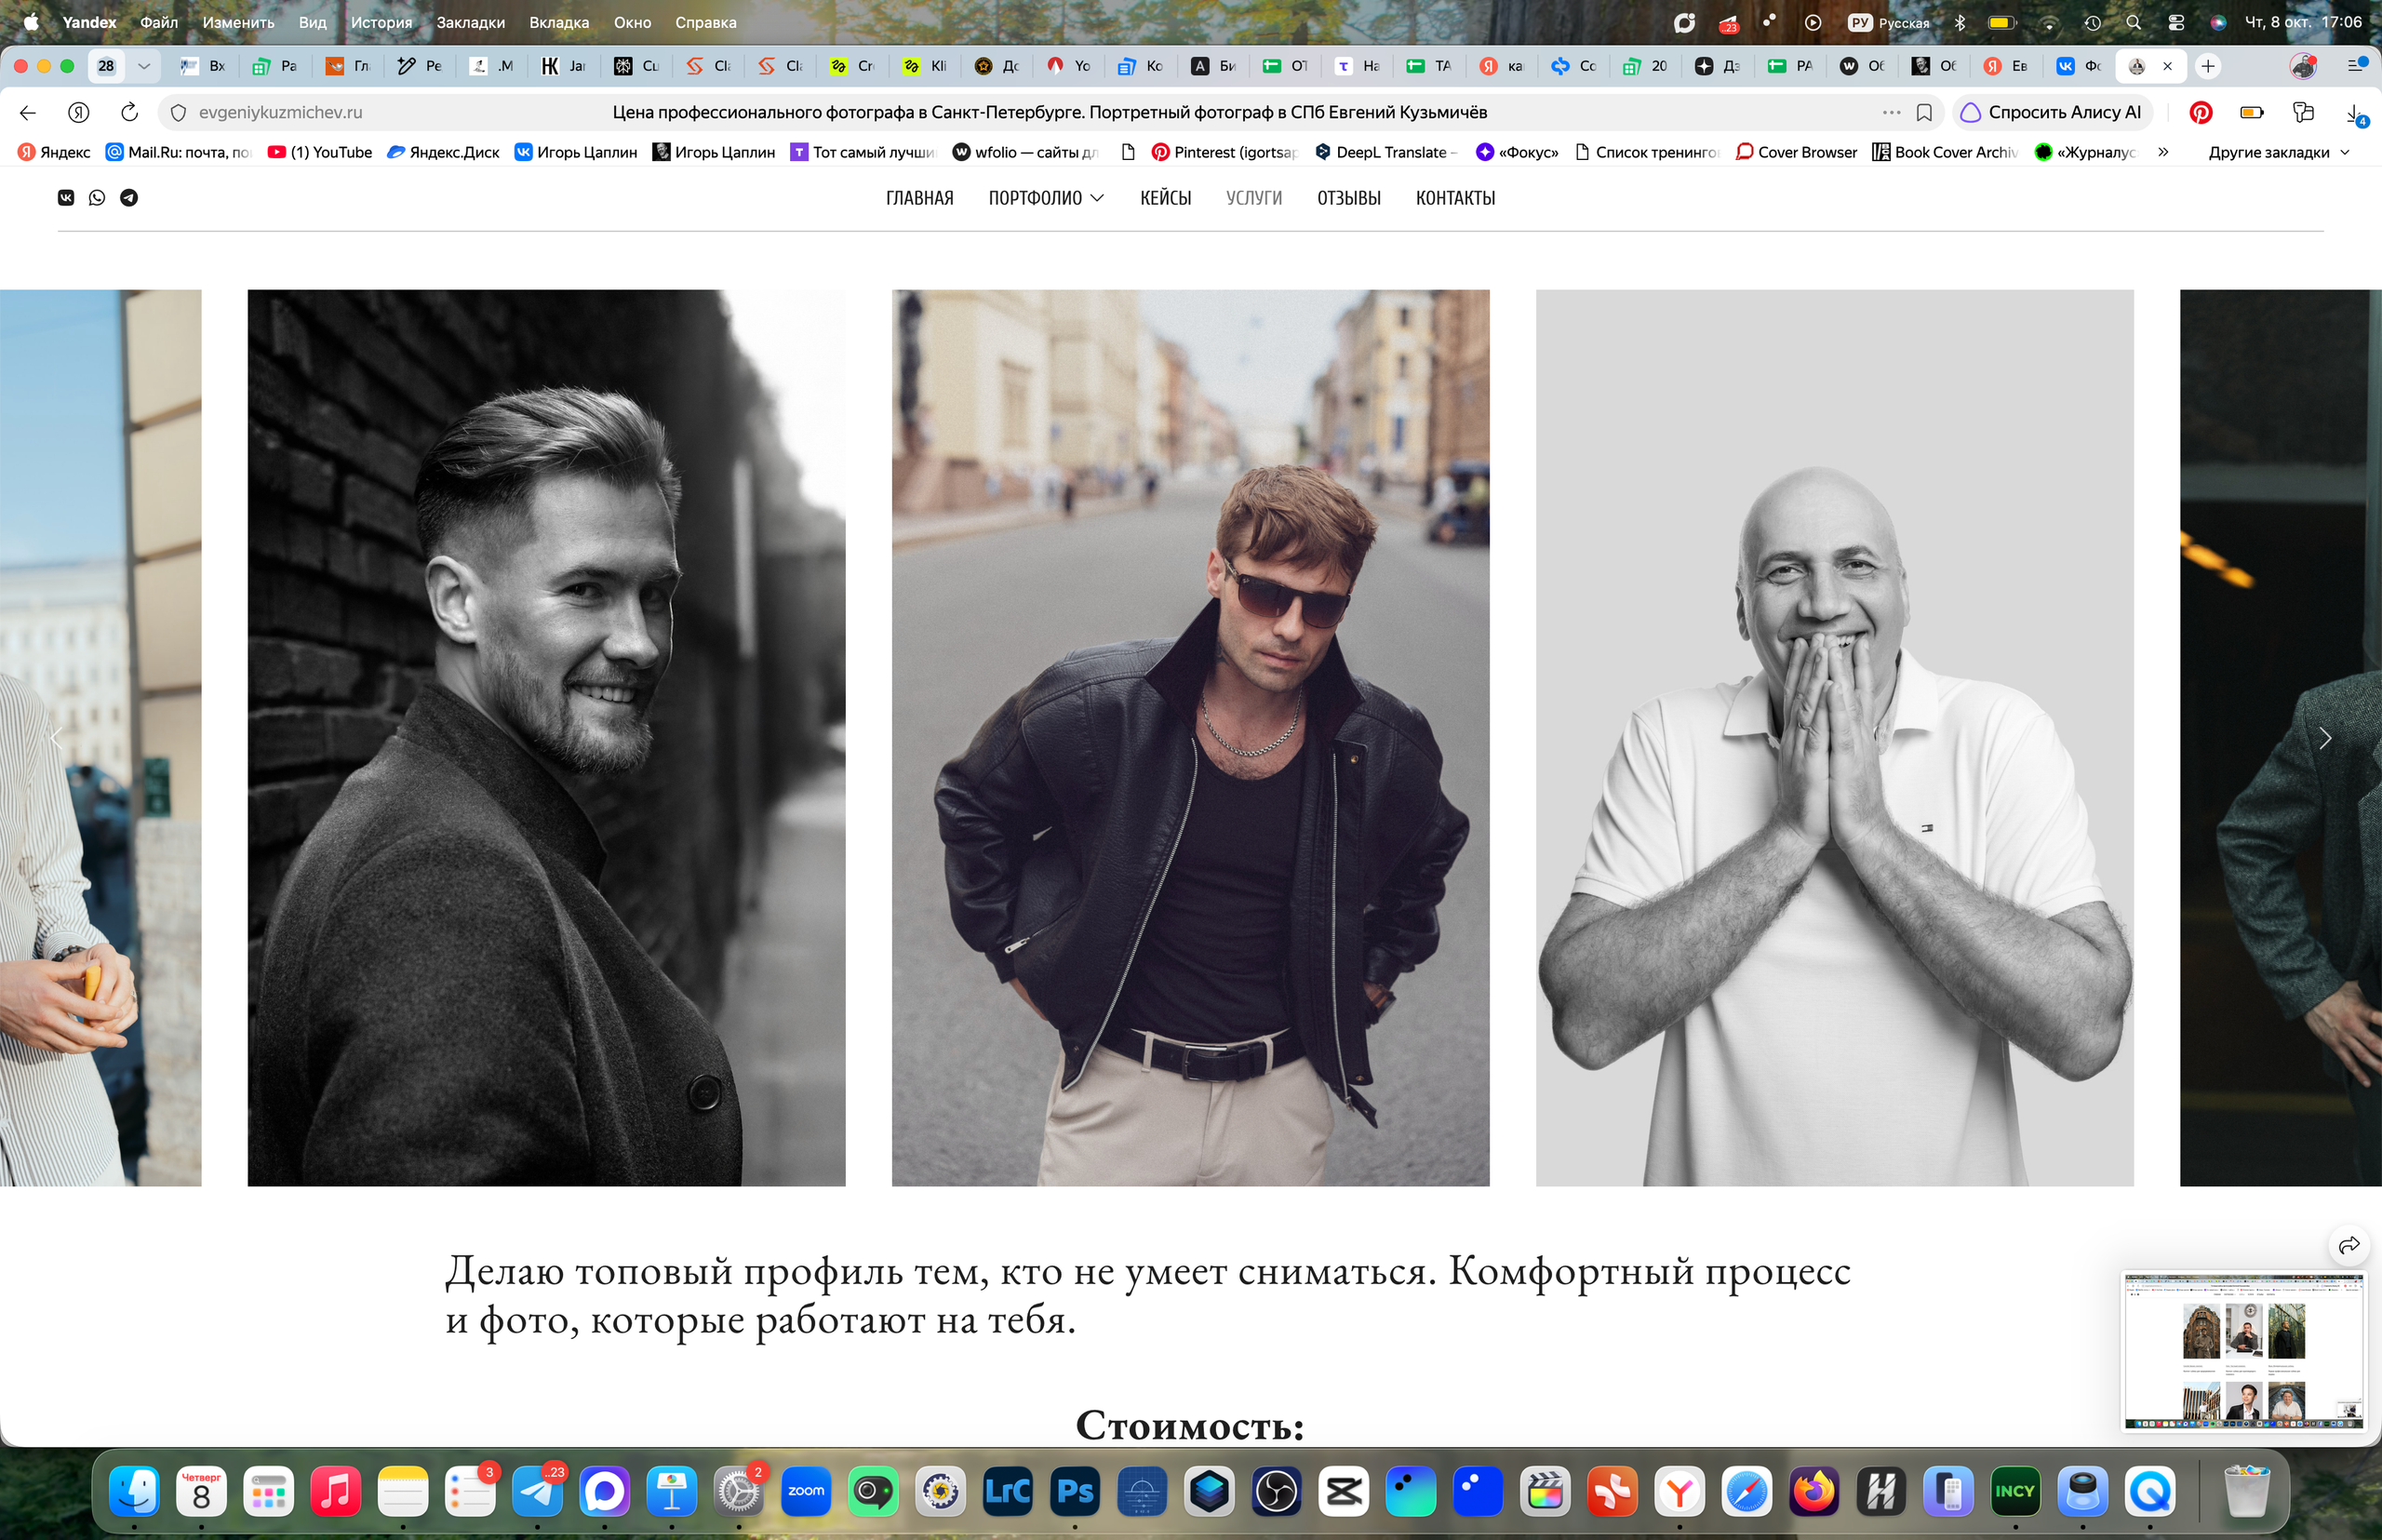Open the Закладки menu in the menu bar
The image size is (2382, 1540).
click(x=470, y=22)
